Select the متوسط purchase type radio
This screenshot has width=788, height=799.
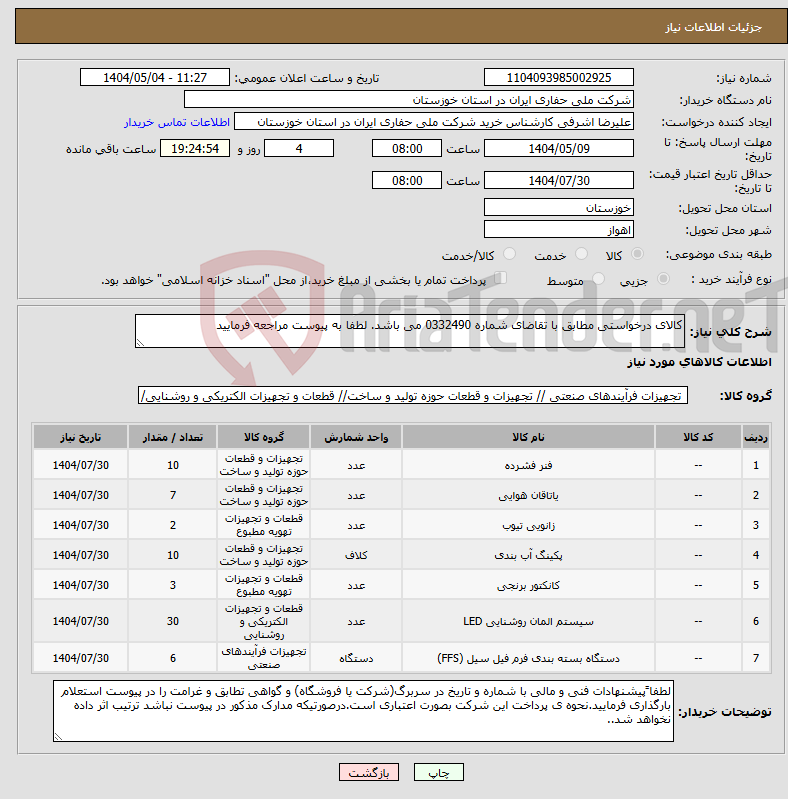pyautogui.click(x=598, y=279)
